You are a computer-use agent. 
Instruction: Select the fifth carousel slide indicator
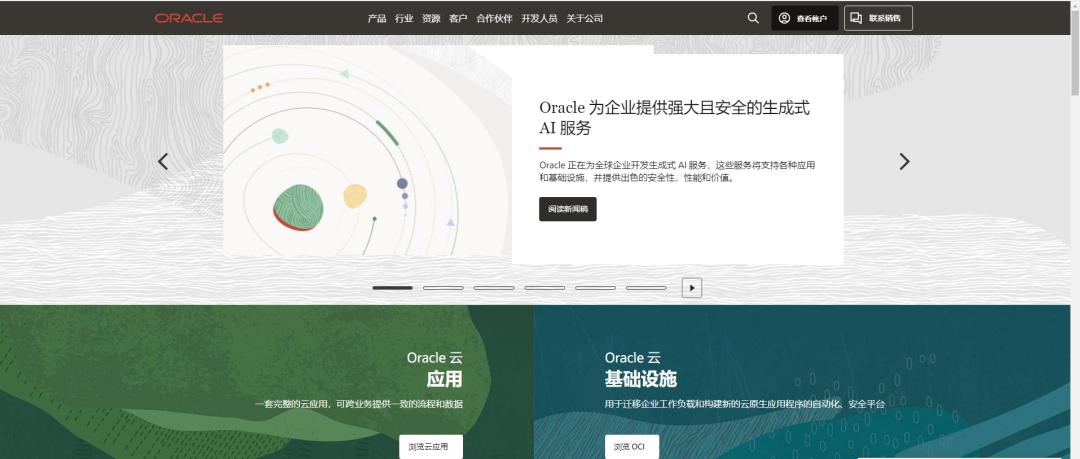click(596, 288)
